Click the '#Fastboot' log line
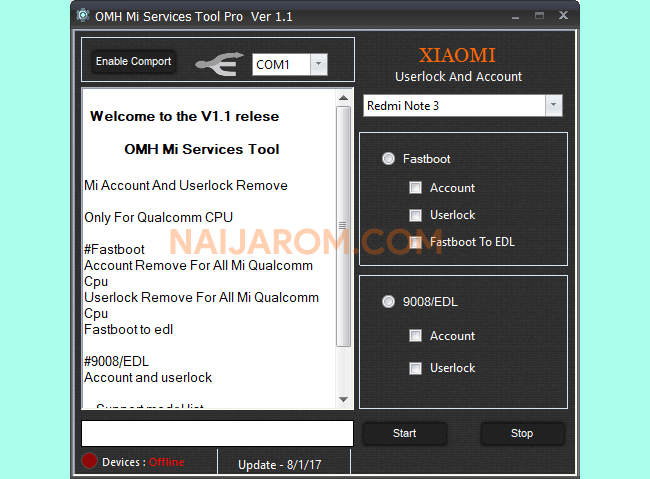The image size is (650, 479). tap(114, 249)
